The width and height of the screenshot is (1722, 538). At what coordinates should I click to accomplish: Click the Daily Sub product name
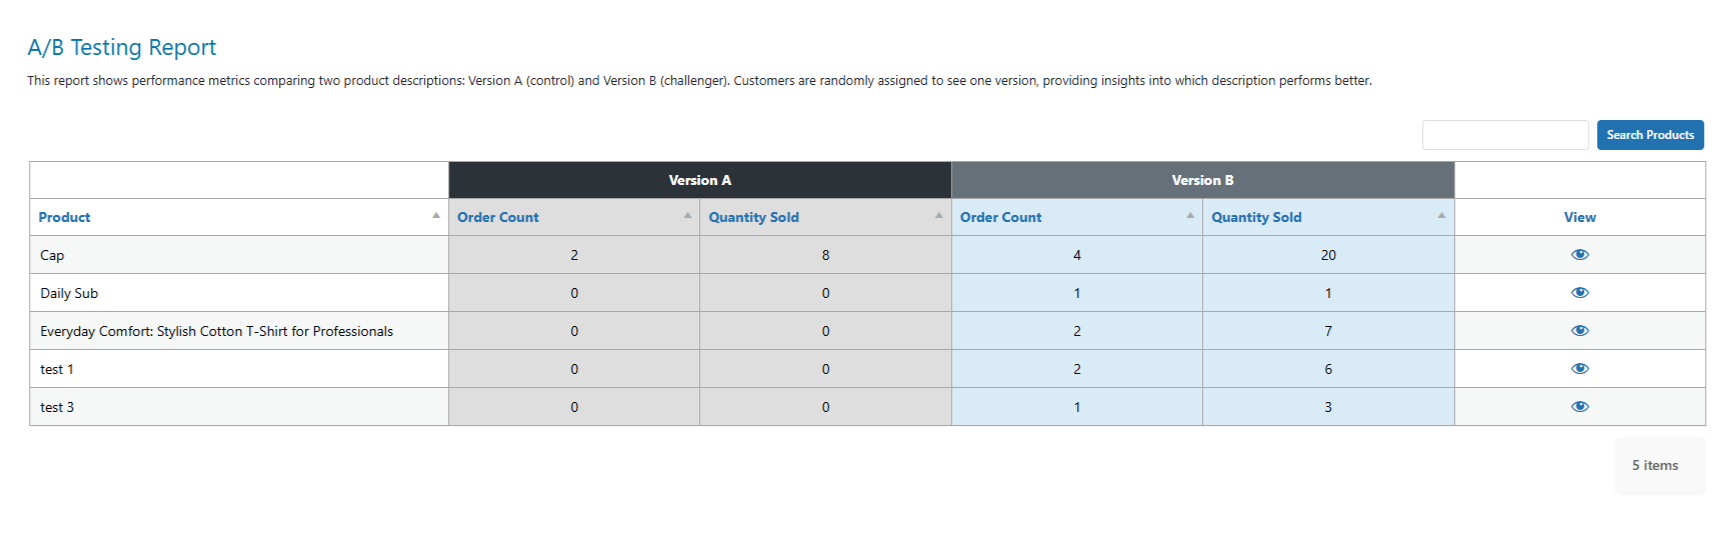coord(69,293)
